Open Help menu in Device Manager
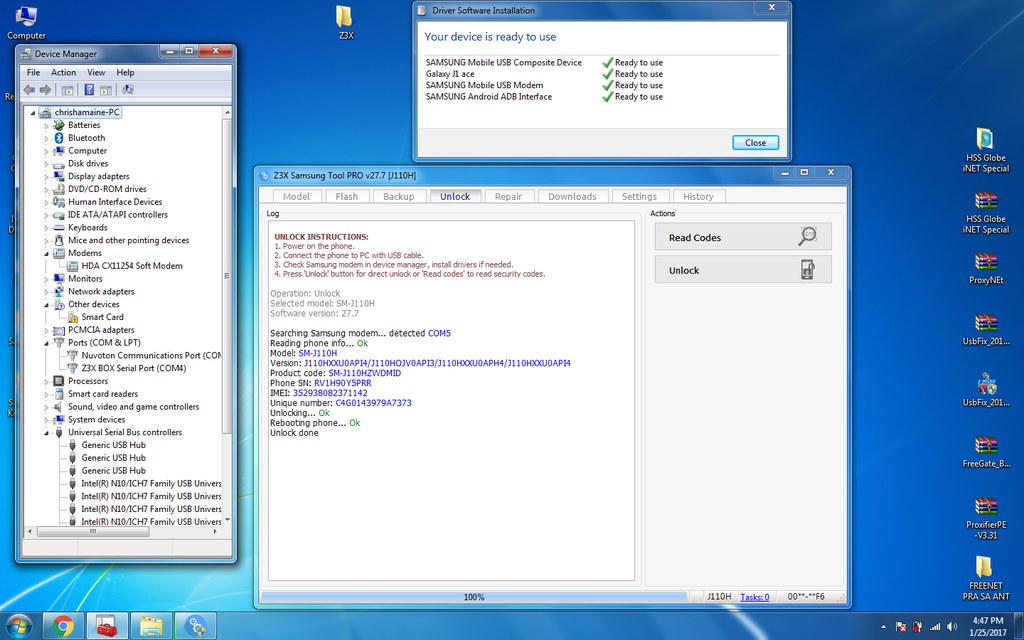Viewport: 1024px width, 640px height. click(x=125, y=72)
